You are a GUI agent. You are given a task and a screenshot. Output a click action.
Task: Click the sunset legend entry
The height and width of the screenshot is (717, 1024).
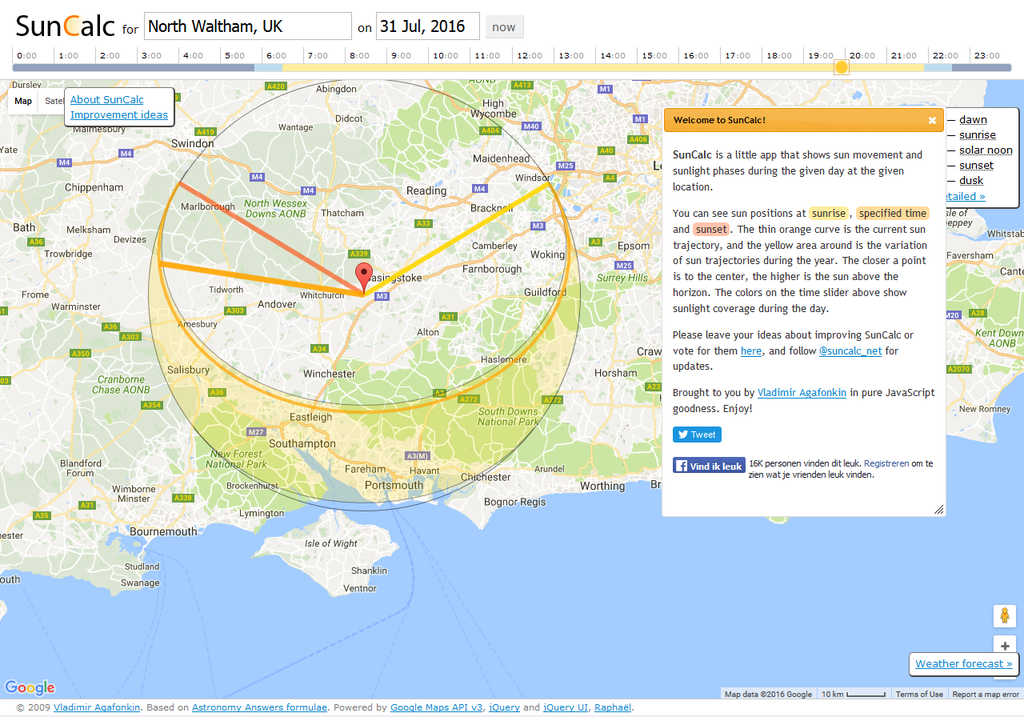pos(976,165)
